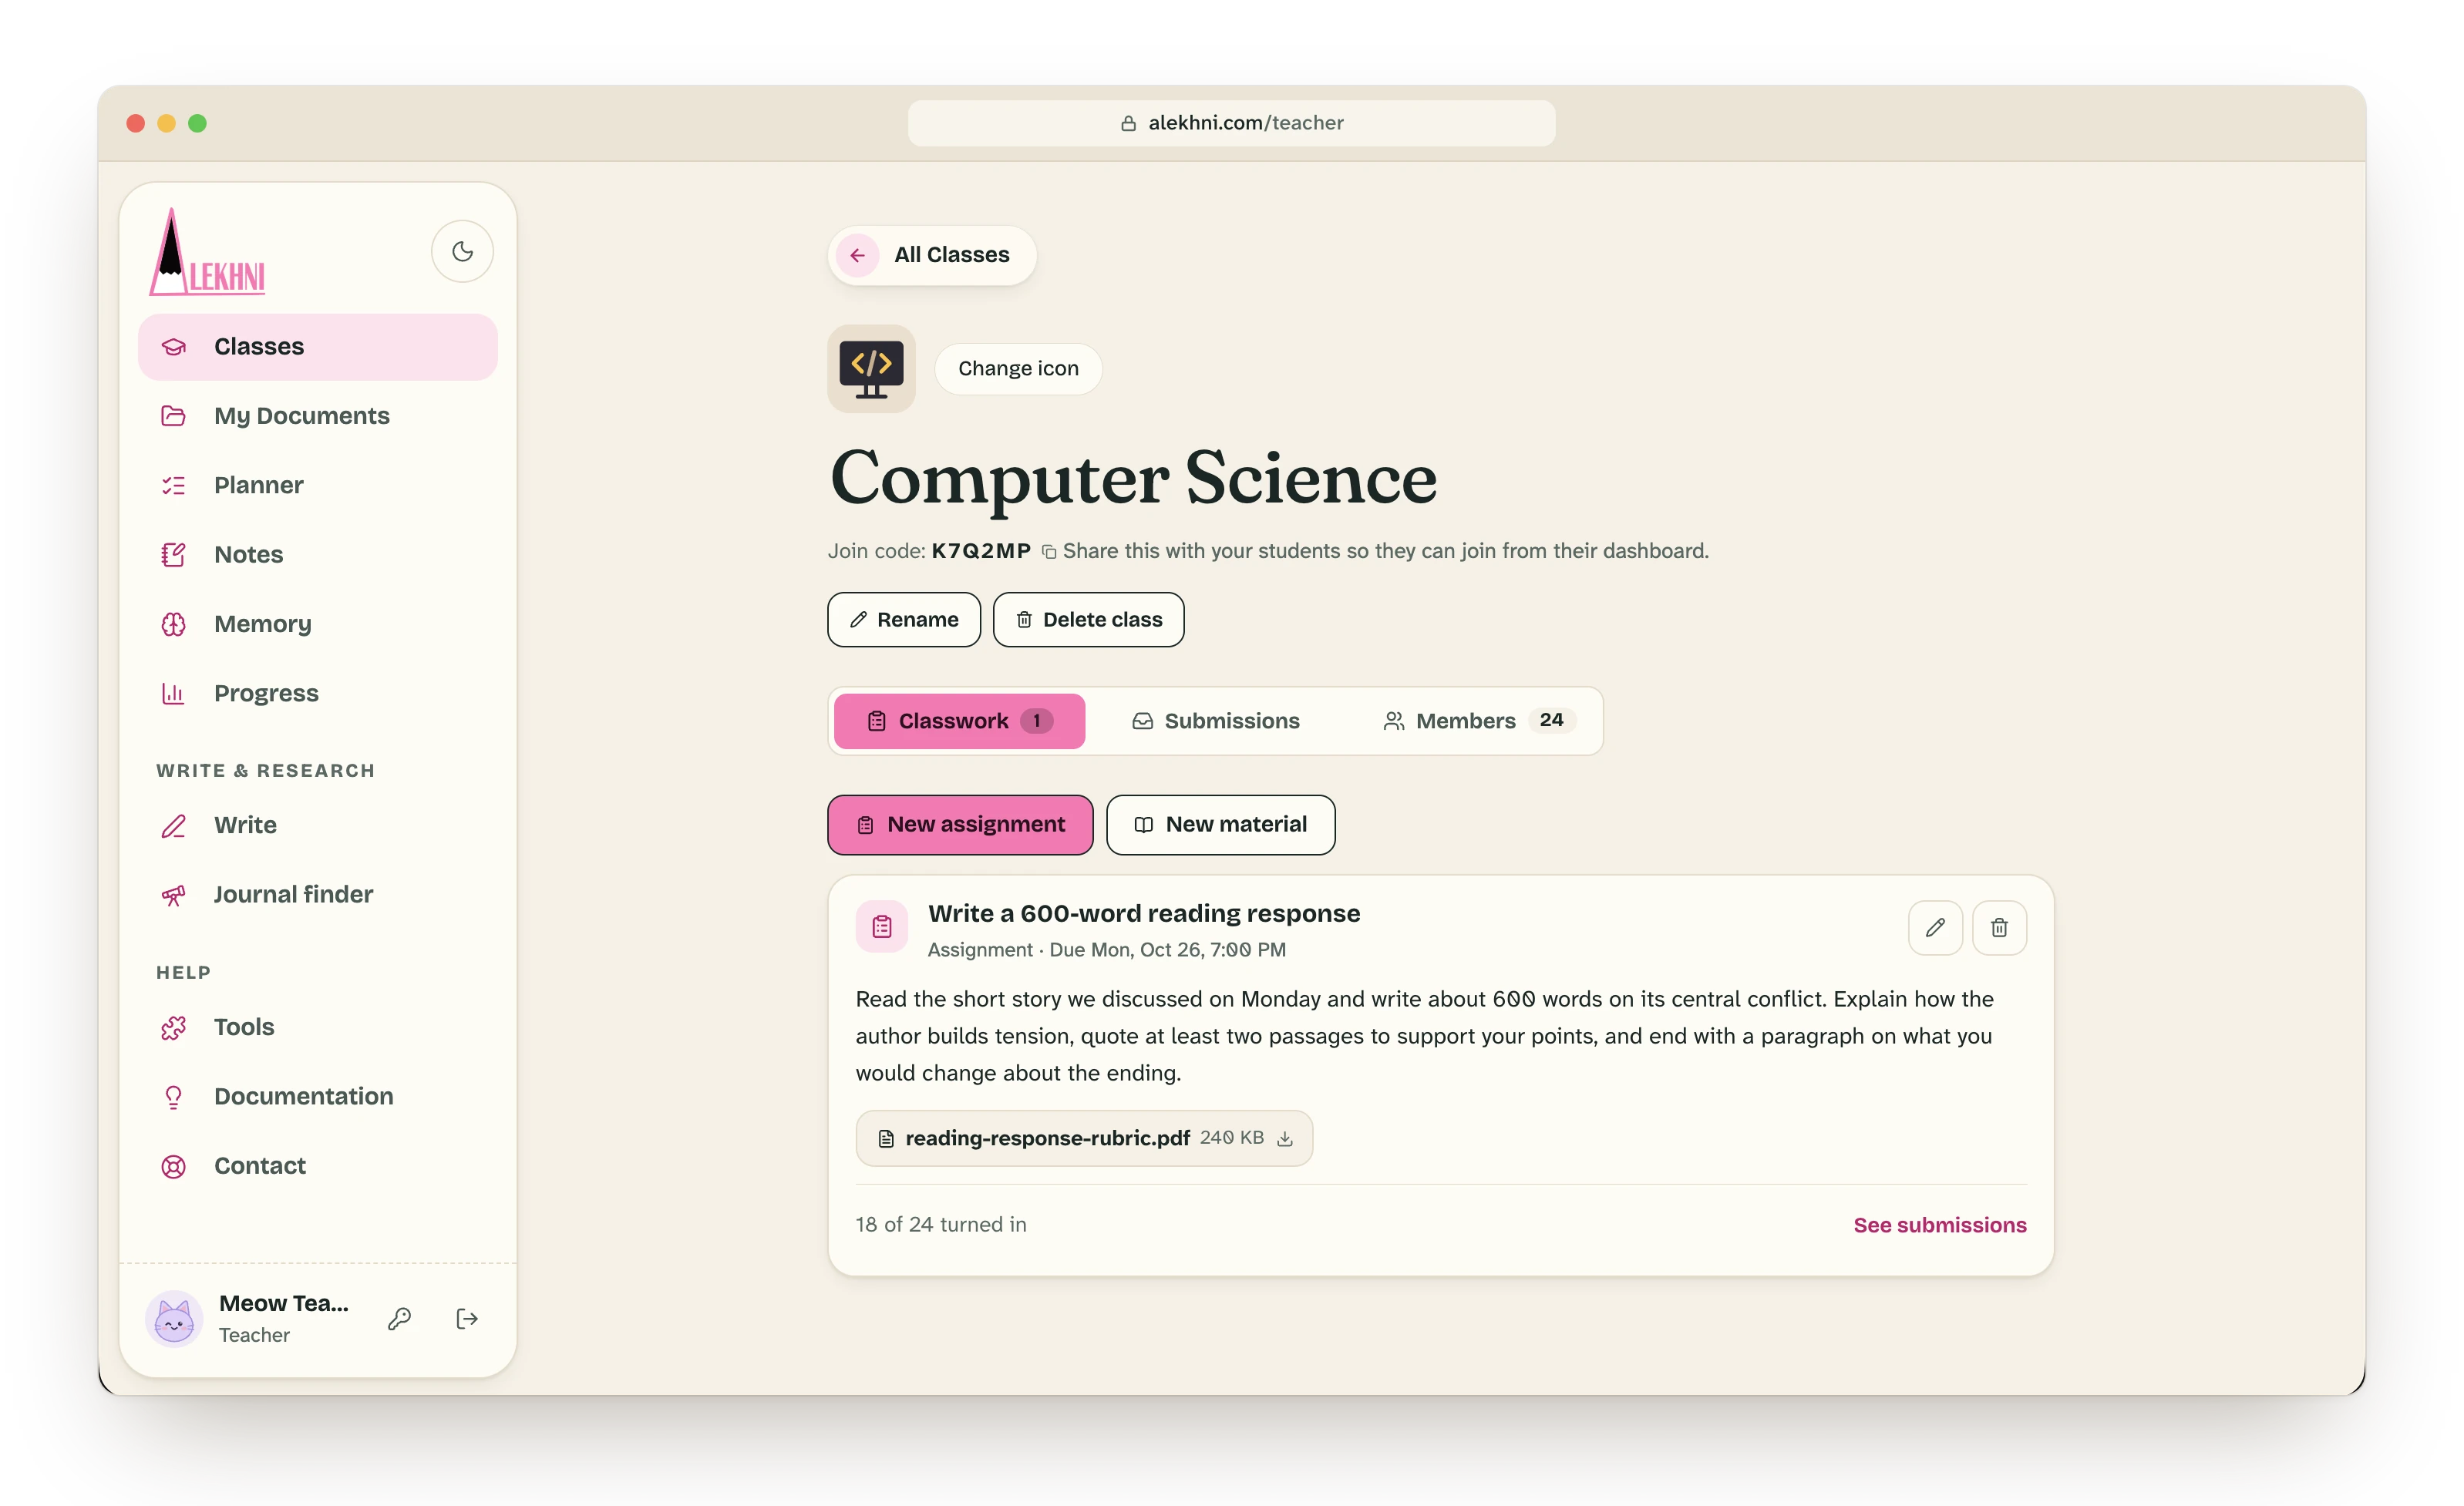Open Journal finder
The image size is (2464, 1506).
[x=317, y=894]
